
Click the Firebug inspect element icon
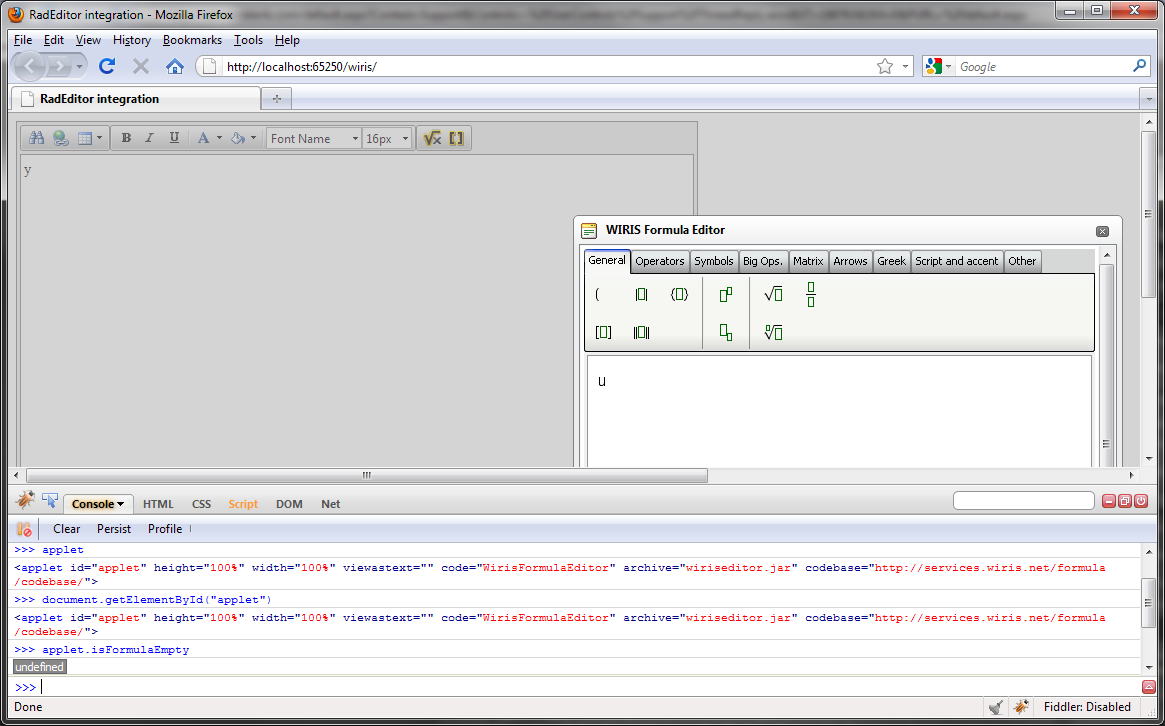coord(50,500)
